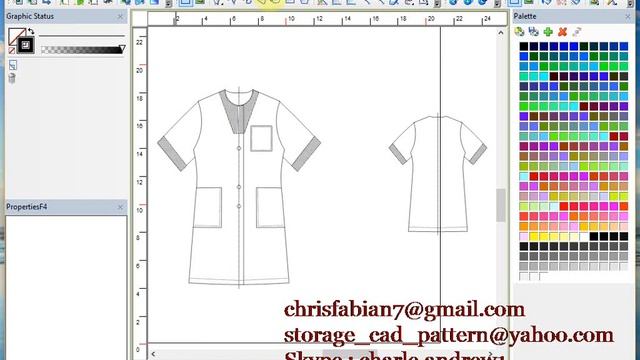Close the PropertiesF4 panel

pos(120,207)
